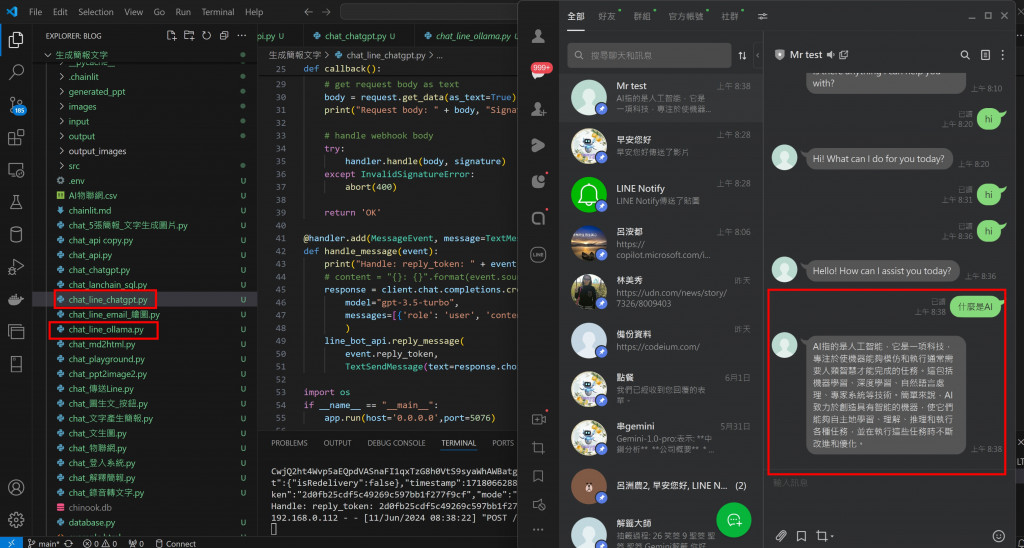Create a new folder in Explorer header
Image resolution: width=1024 pixels, height=548 pixels.
coord(189,36)
